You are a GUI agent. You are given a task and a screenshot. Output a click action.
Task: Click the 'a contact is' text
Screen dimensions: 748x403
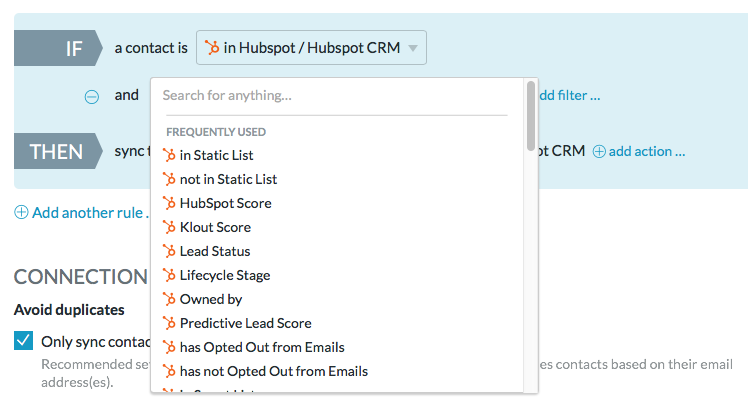151,48
